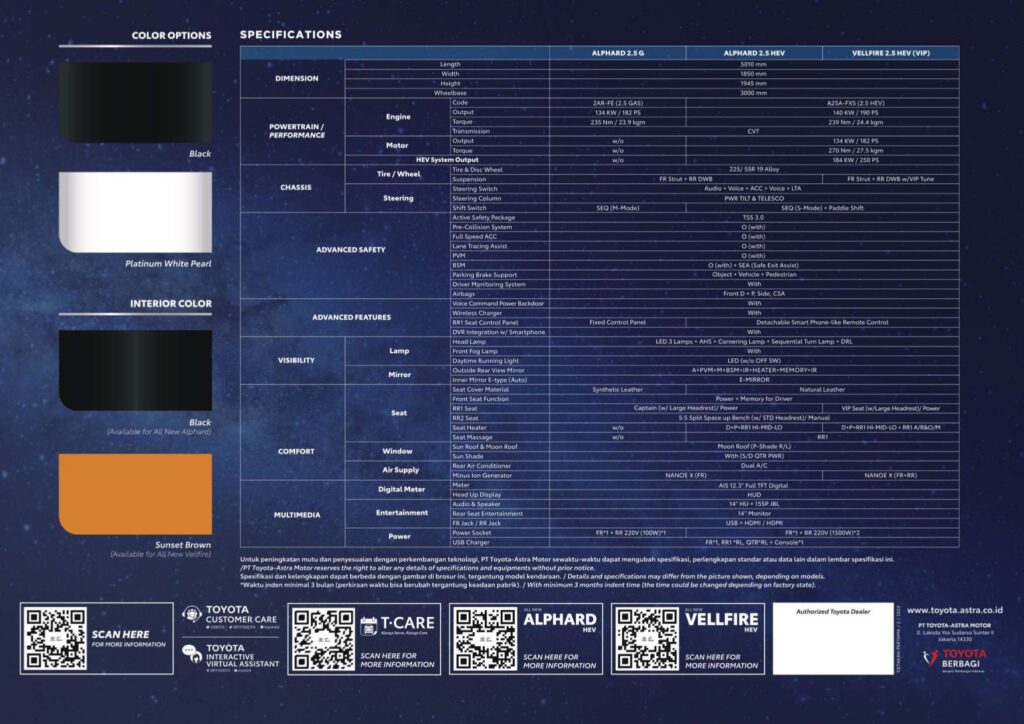Click the Toyota Berbagi logo
1024x724 pixels.
tap(961, 657)
